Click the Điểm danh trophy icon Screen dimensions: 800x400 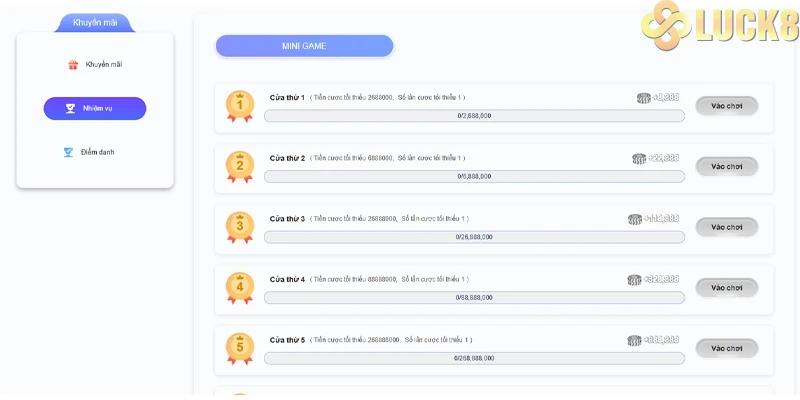click(x=69, y=152)
